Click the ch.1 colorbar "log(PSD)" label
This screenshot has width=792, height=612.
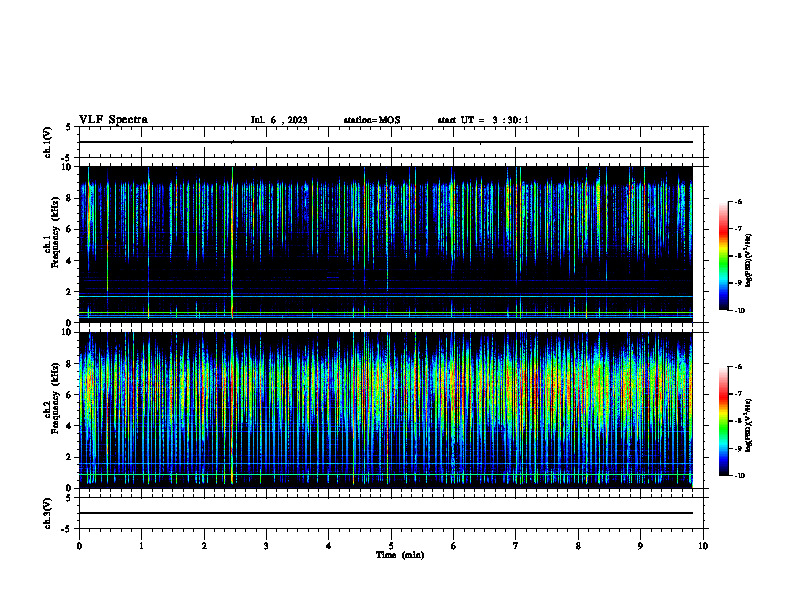click(749, 260)
